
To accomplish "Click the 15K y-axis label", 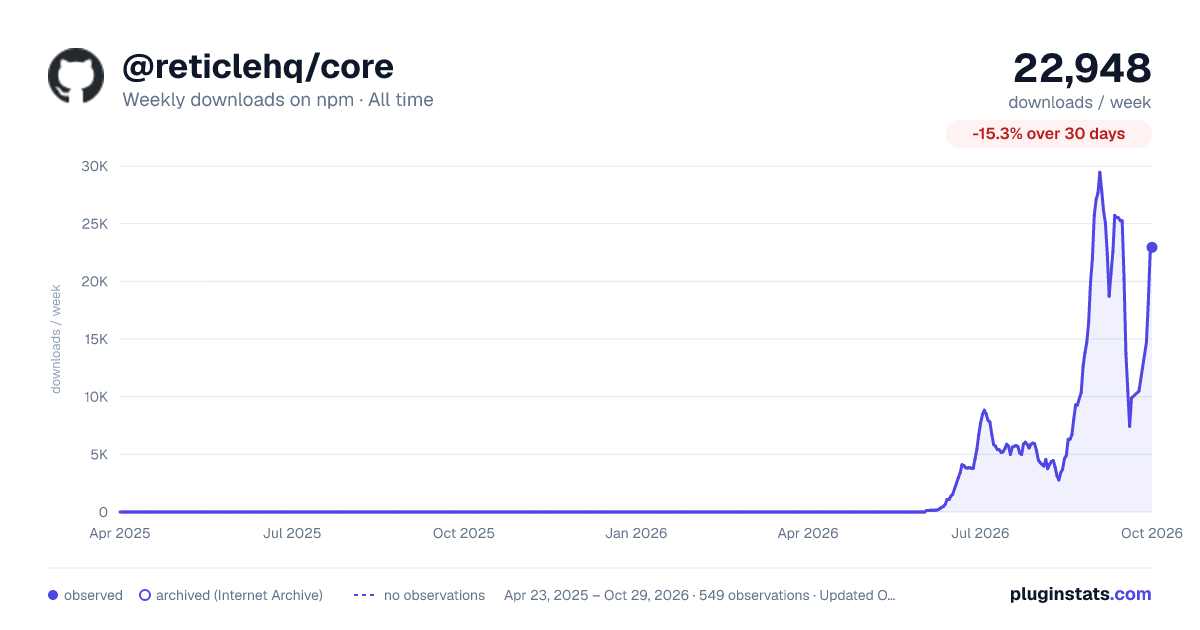I will pyautogui.click(x=94, y=339).
